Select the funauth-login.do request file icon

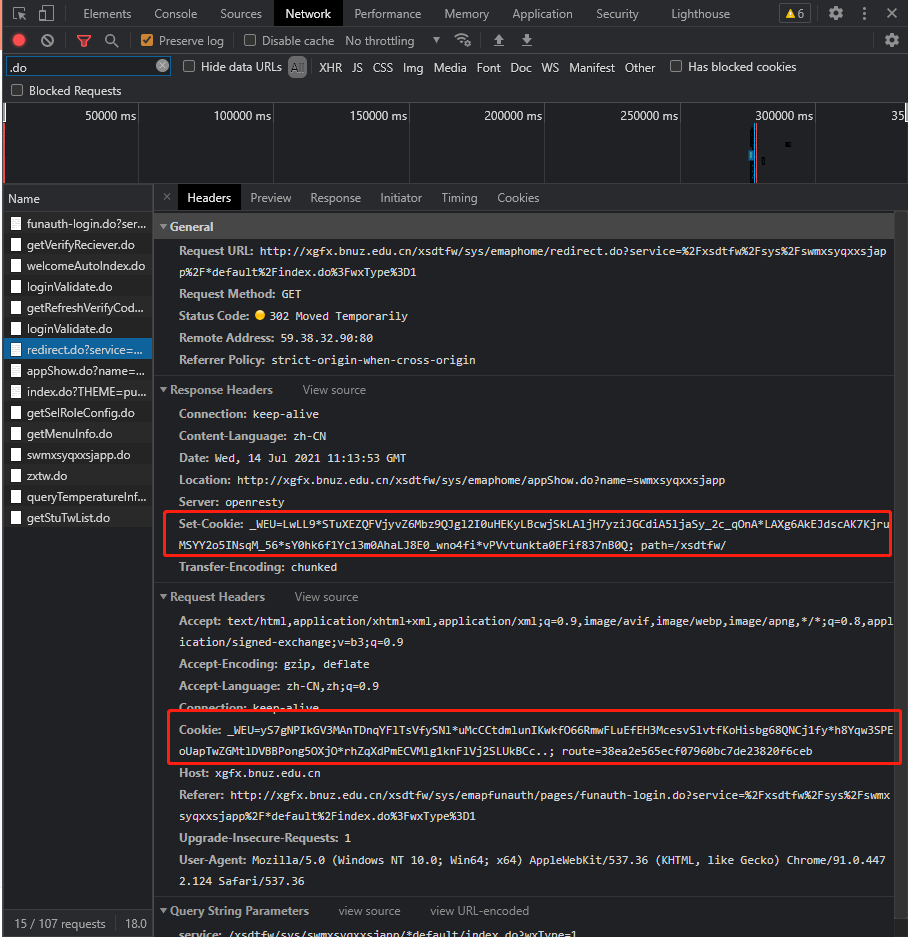click(16, 224)
